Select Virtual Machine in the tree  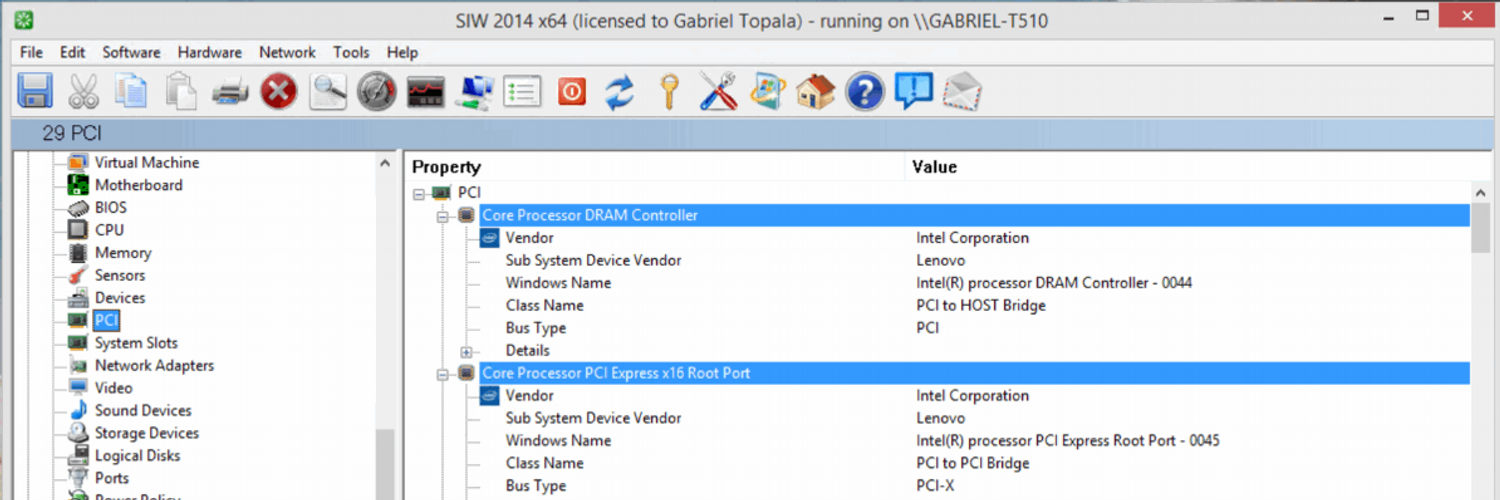[x=146, y=162]
